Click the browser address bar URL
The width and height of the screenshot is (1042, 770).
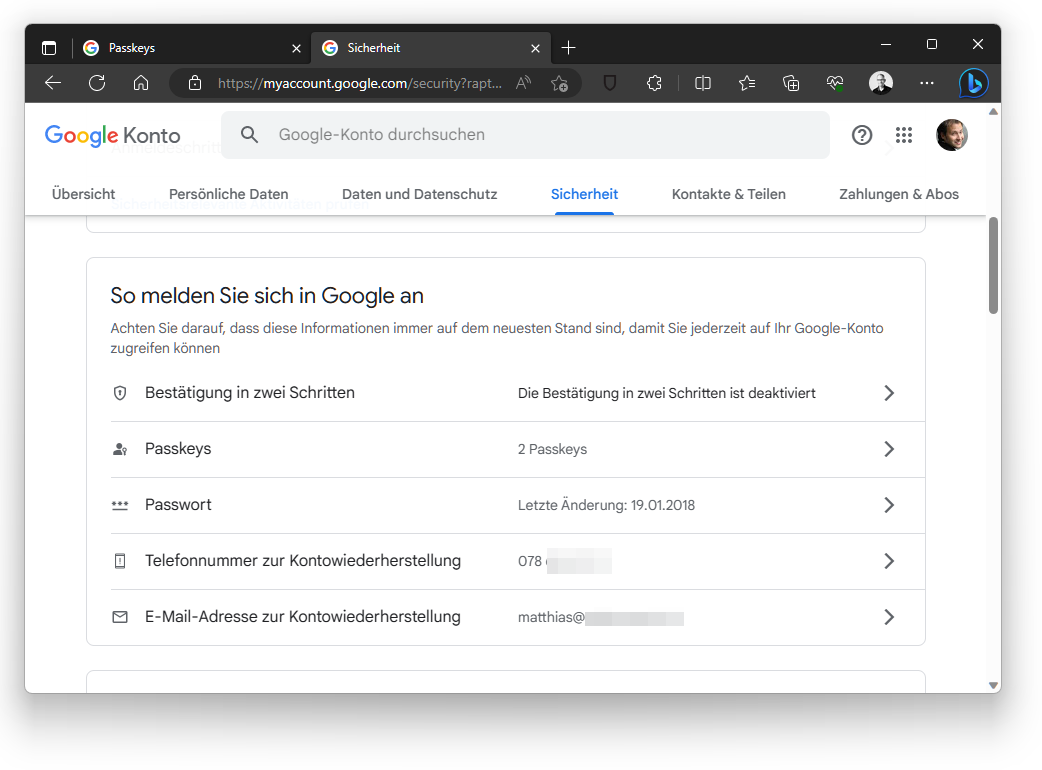360,83
